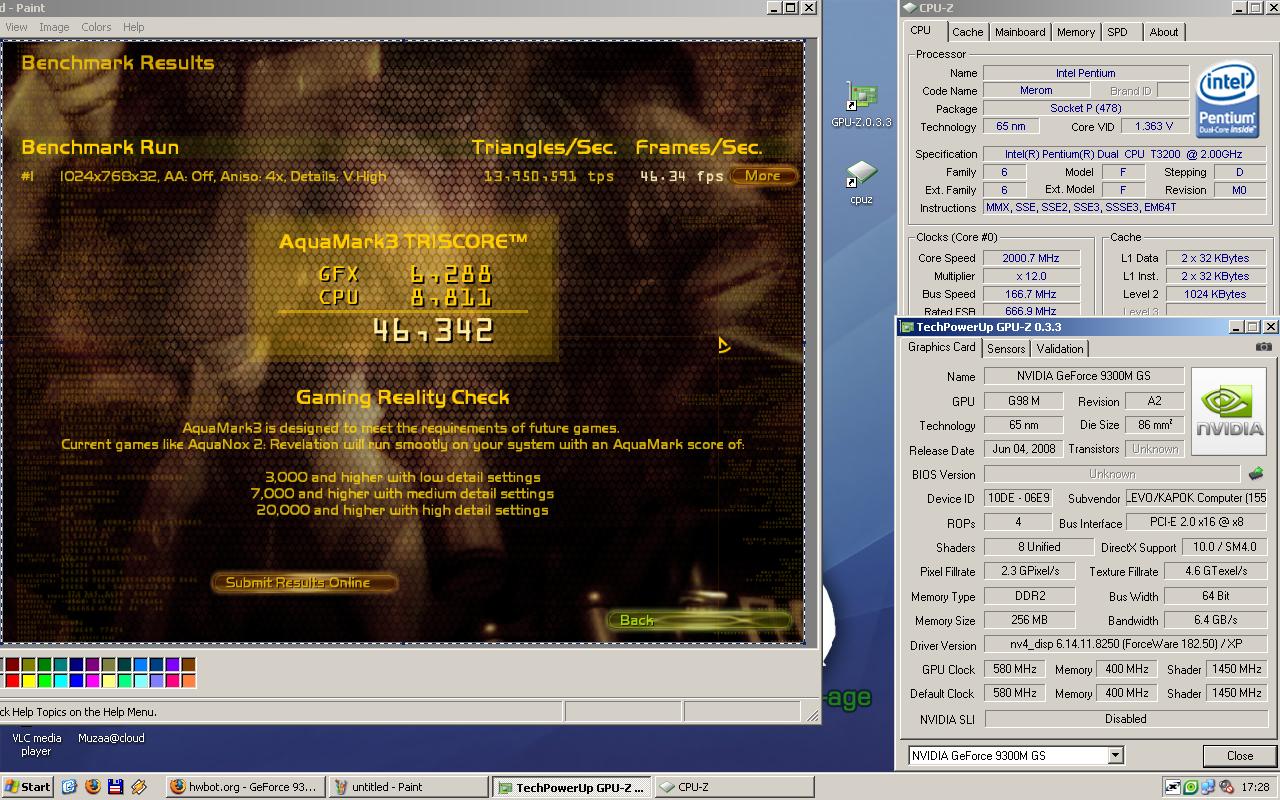1280x800 pixels.
Task: Open the GPU-Z 0.3.3 desktop shortcut
Action: tap(861, 104)
